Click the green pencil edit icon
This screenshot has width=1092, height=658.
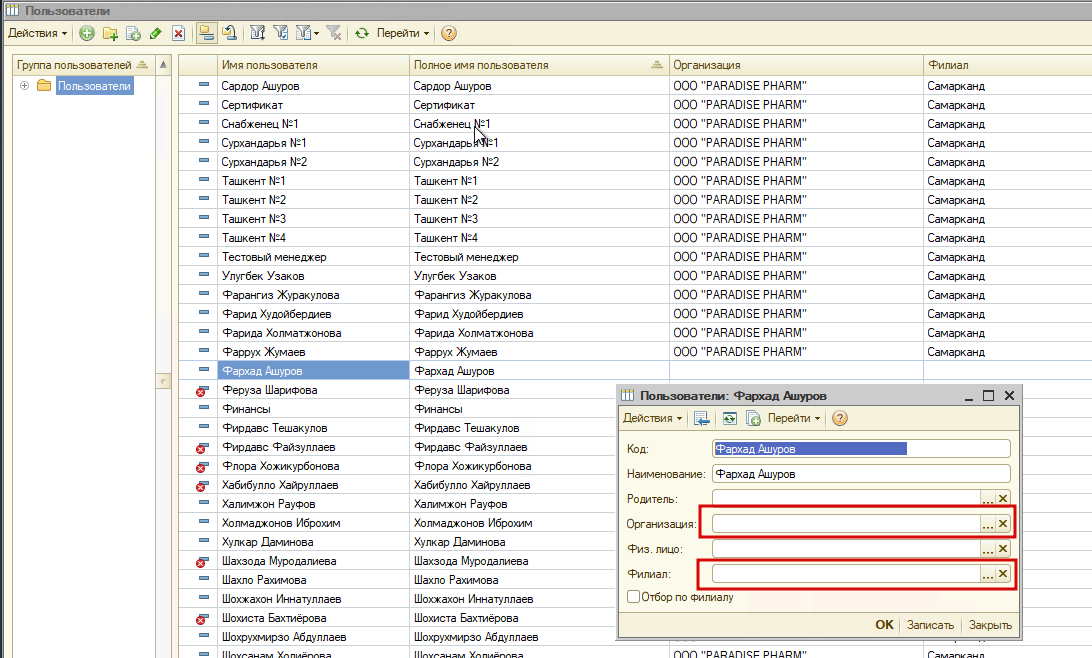[x=156, y=33]
